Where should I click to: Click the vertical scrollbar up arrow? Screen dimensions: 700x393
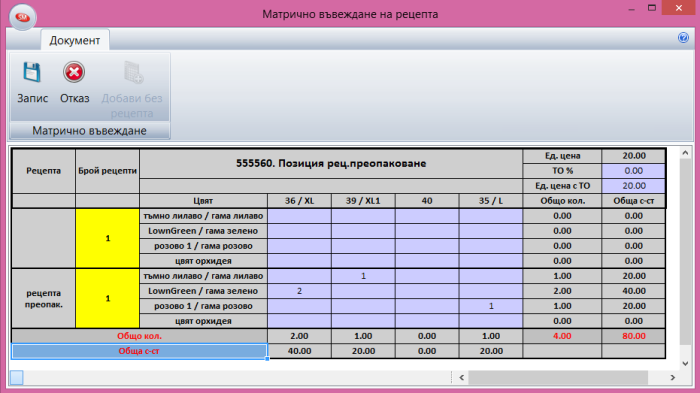click(685, 153)
